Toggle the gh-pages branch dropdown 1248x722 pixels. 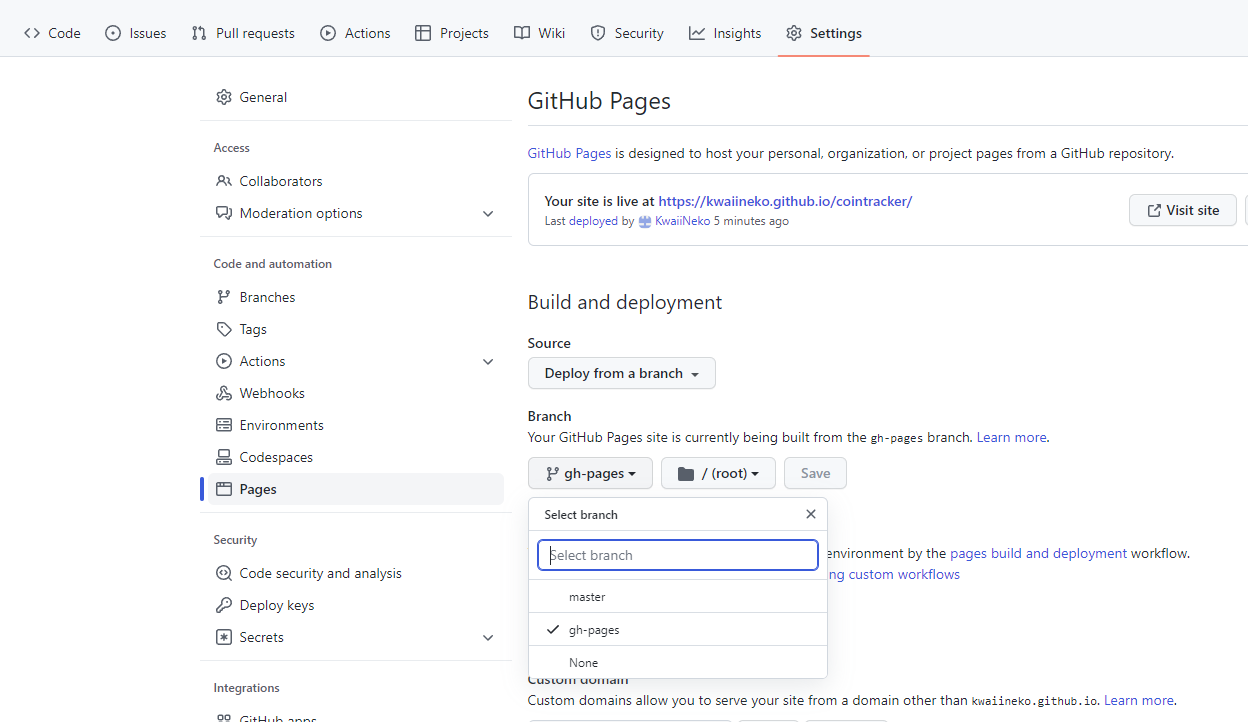590,473
